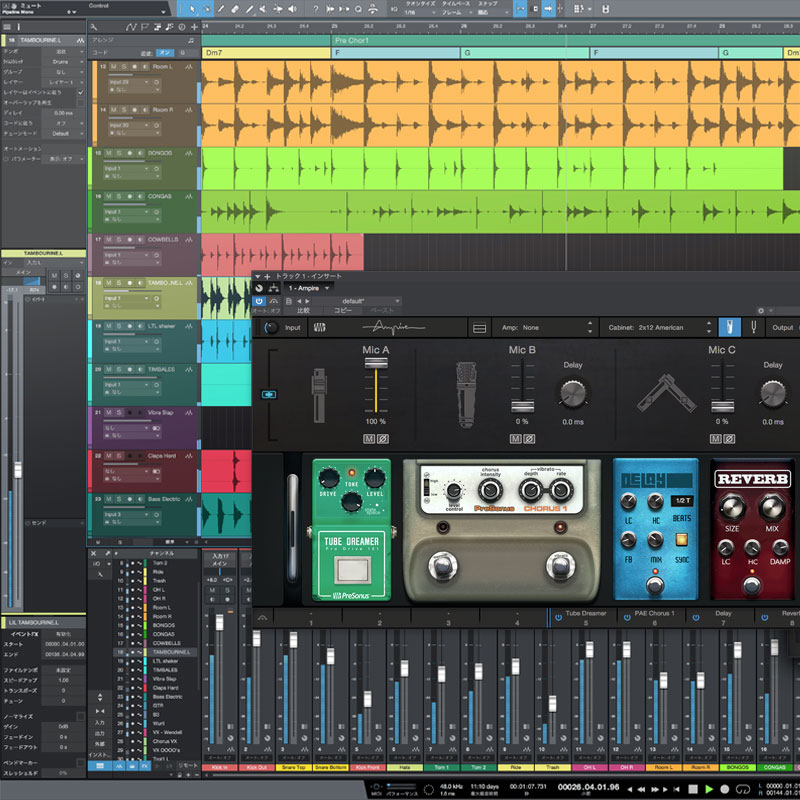Click the routing editor icon in the plugin header
800x800 pixels.
coord(273,288)
